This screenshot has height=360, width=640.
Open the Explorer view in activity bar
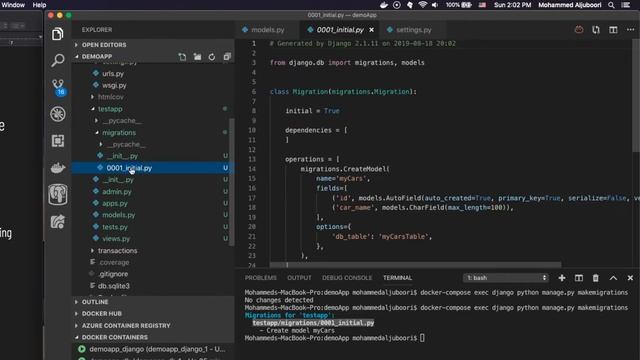tap(58, 34)
